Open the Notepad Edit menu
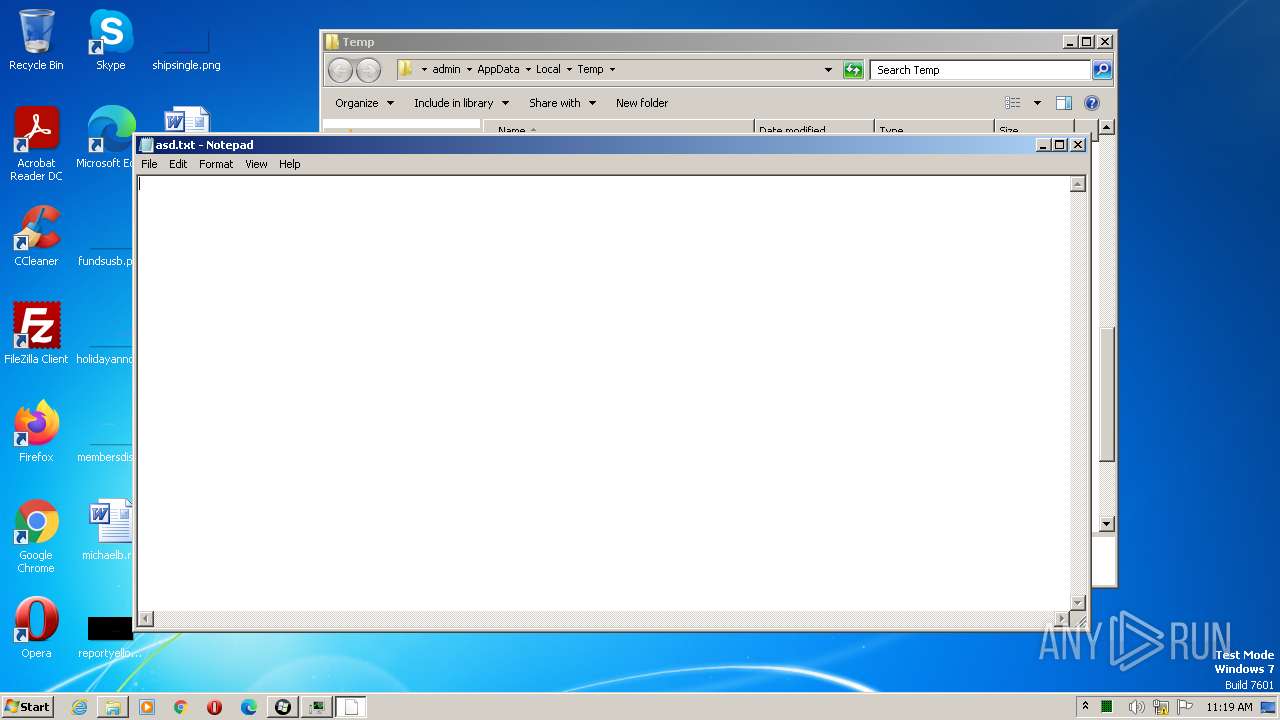Screen dimensions: 1280x720 178,164
